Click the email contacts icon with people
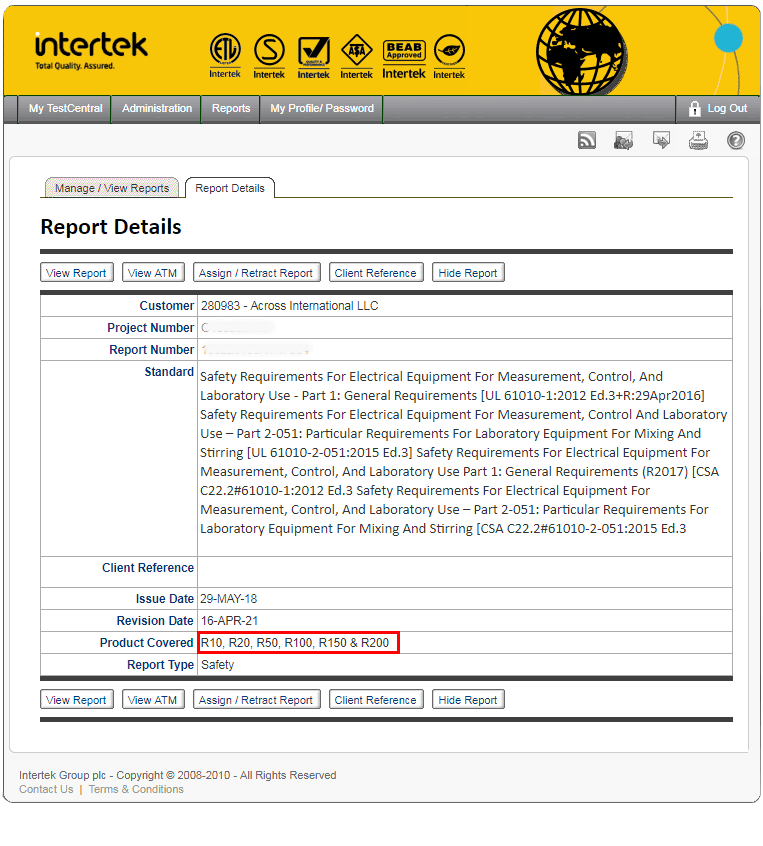Viewport: 763px width, 846px height. [x=623, y=141]
